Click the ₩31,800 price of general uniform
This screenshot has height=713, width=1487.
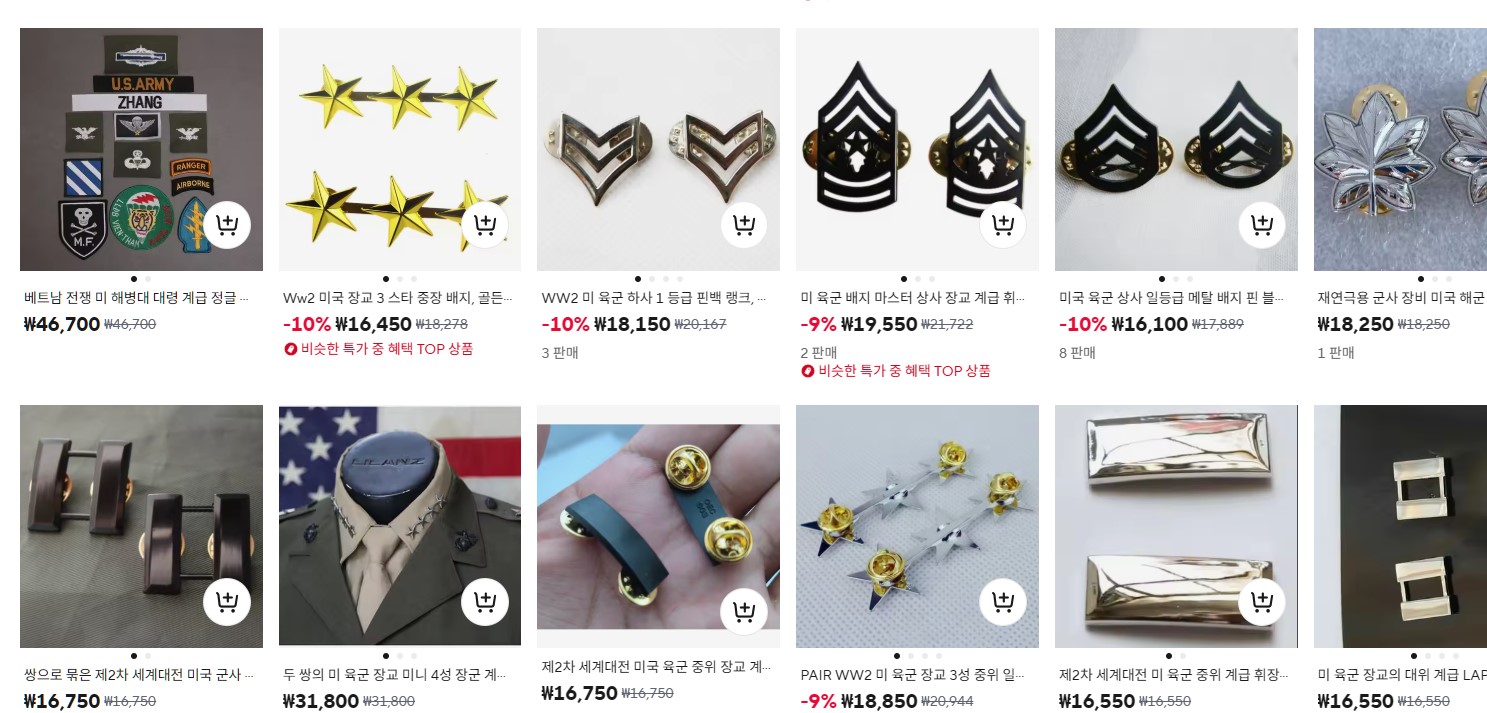[321, 701]
